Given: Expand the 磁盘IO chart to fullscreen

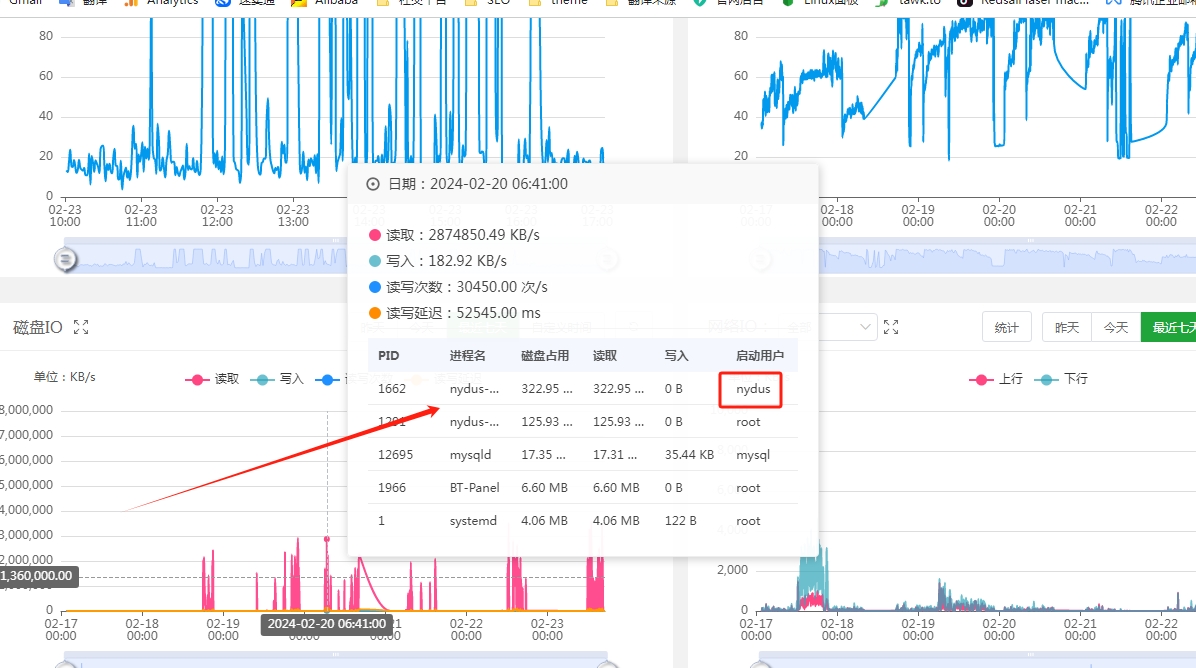Looking at the screenshot, I should click(x=81, y=327).
